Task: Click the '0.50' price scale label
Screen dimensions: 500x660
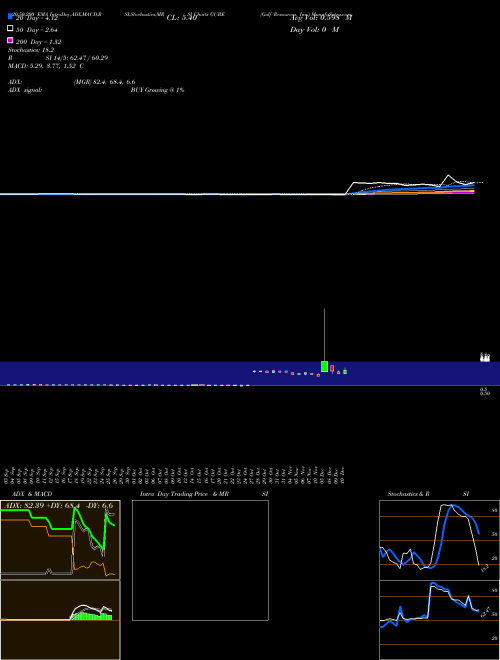Action: (485, 393)
